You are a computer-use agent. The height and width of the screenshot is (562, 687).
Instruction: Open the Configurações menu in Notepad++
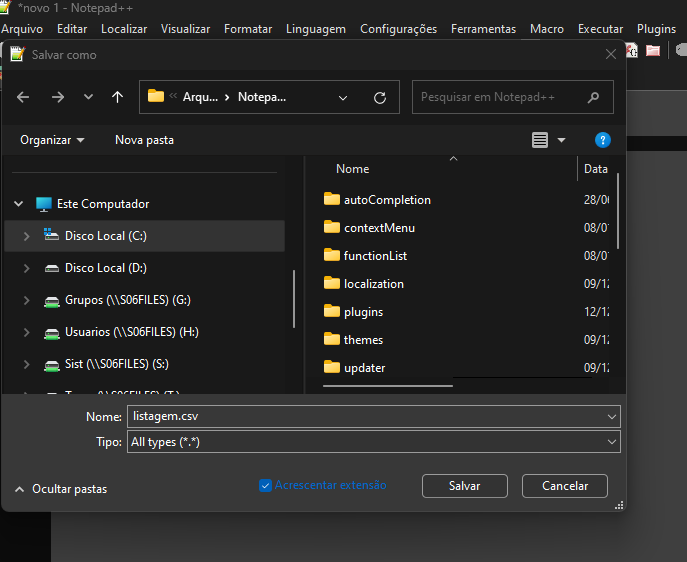[399, 29]
